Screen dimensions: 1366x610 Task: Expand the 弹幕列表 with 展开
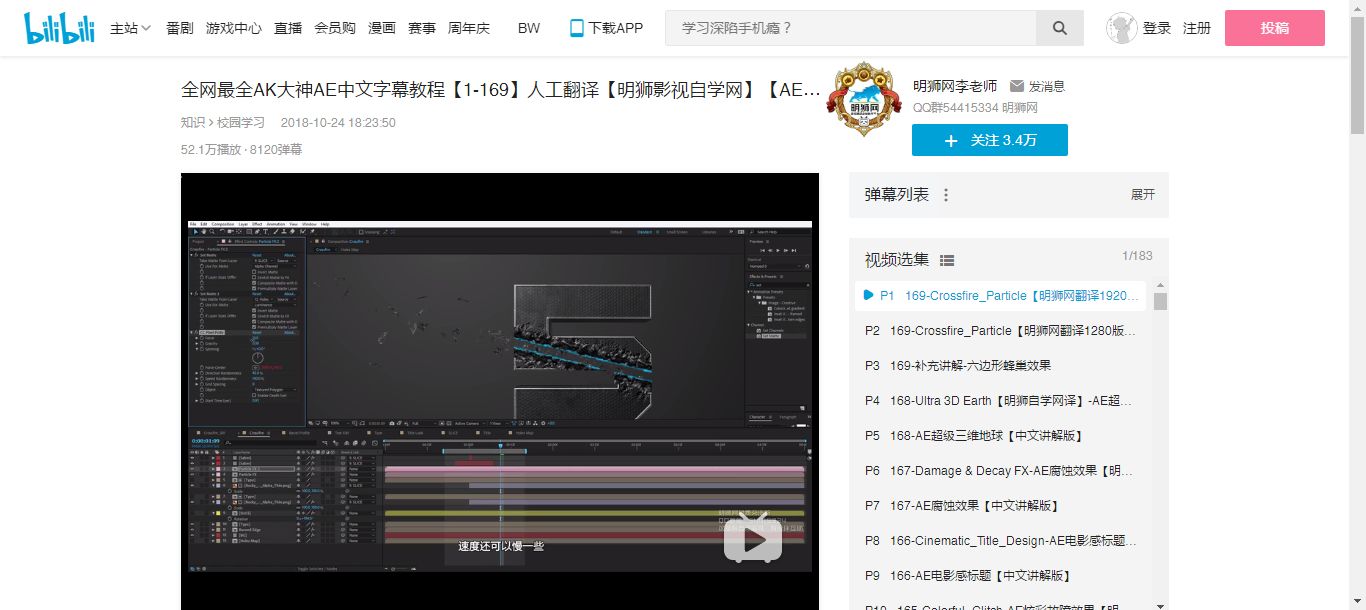click(x=1143, y=194)
